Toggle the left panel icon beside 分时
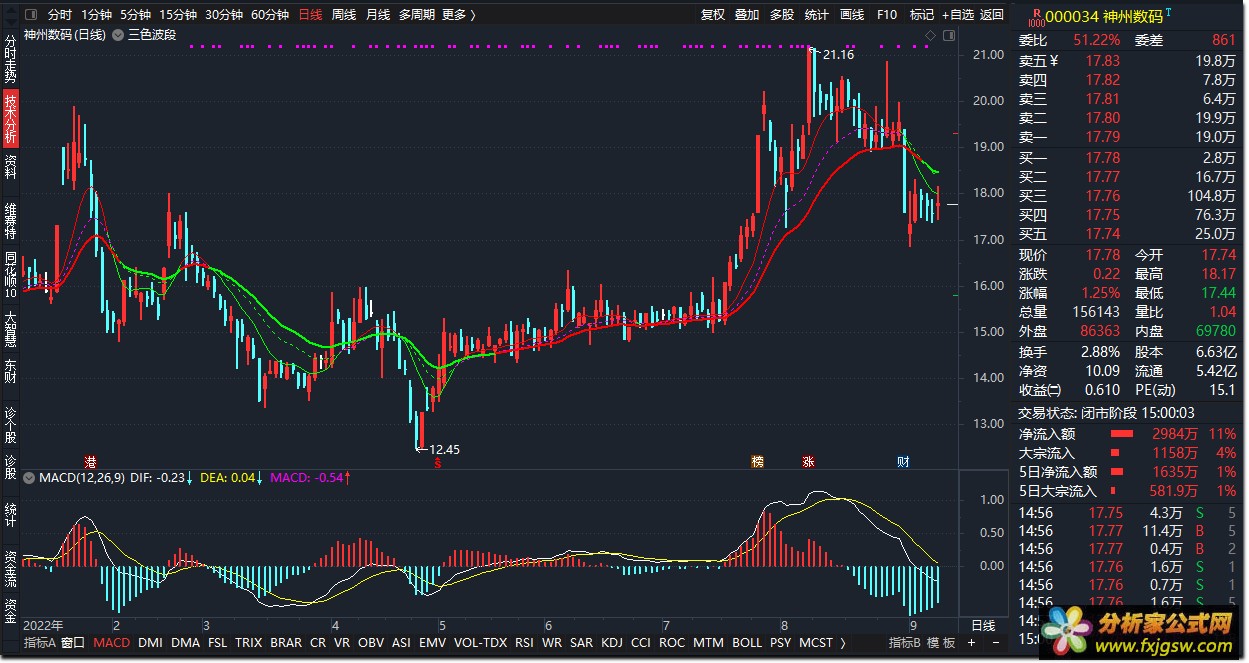The width and height of the screenshot is (1249, 663). click(x=30, y=15)
